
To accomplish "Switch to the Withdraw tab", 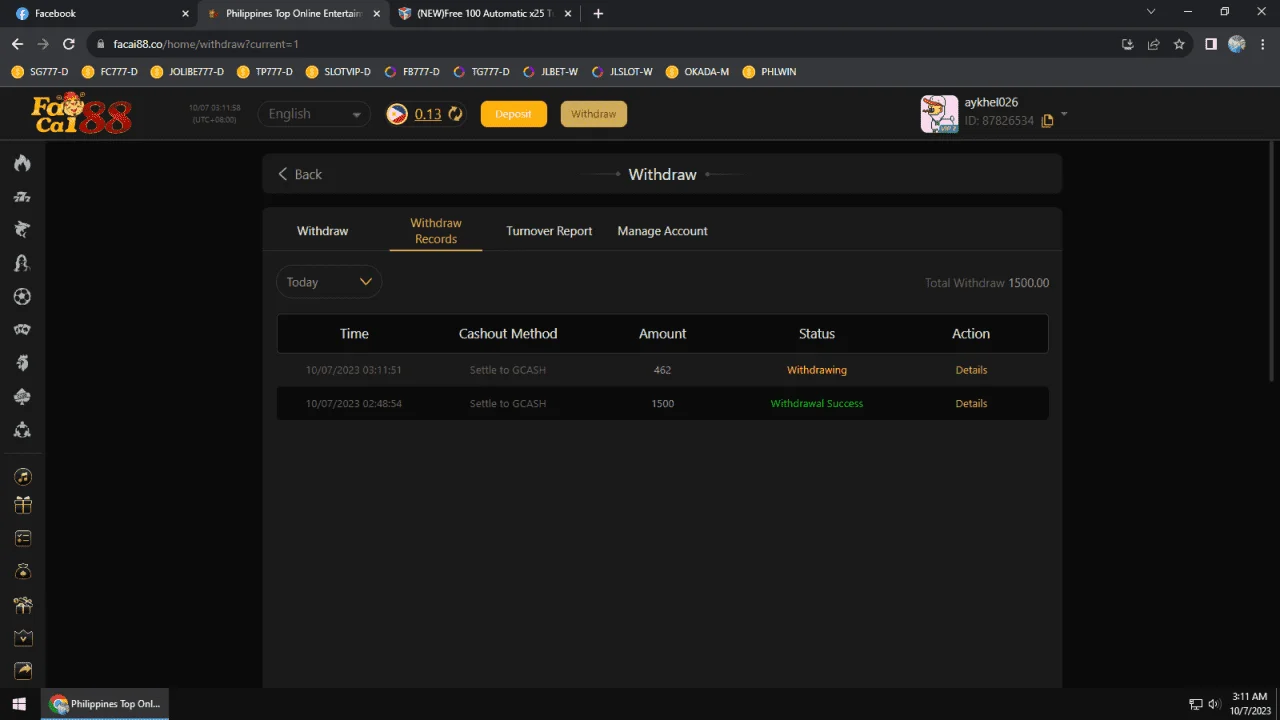I will coord(322,231).
